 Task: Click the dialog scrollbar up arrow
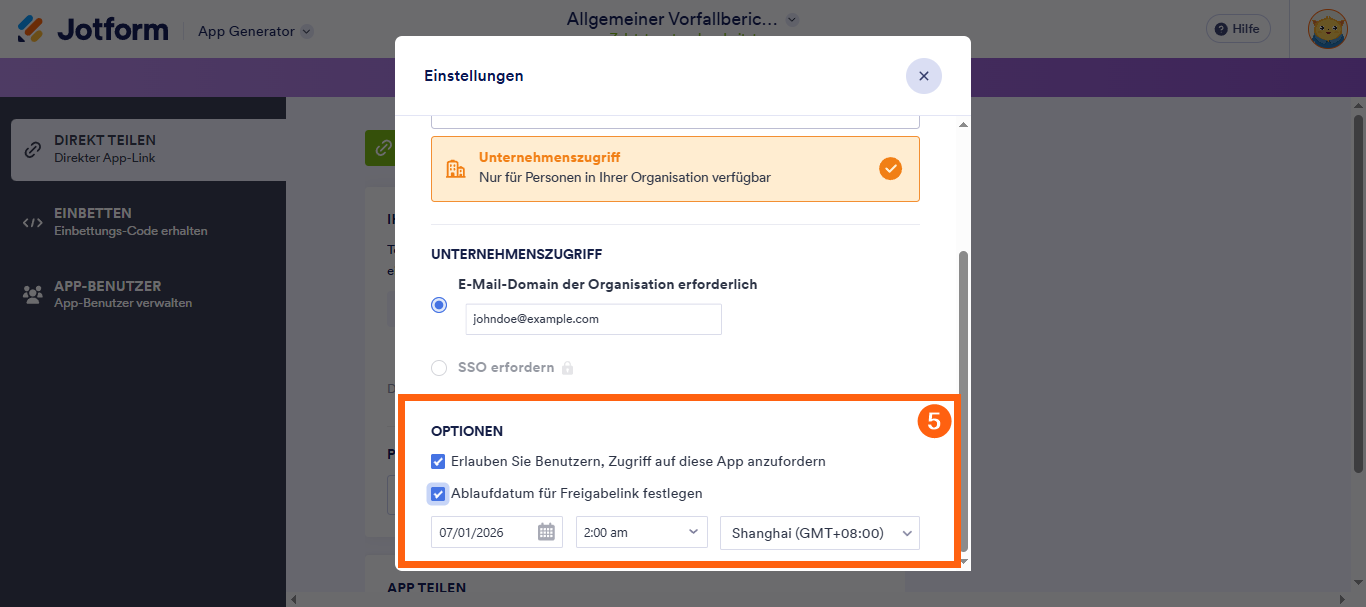964,125
